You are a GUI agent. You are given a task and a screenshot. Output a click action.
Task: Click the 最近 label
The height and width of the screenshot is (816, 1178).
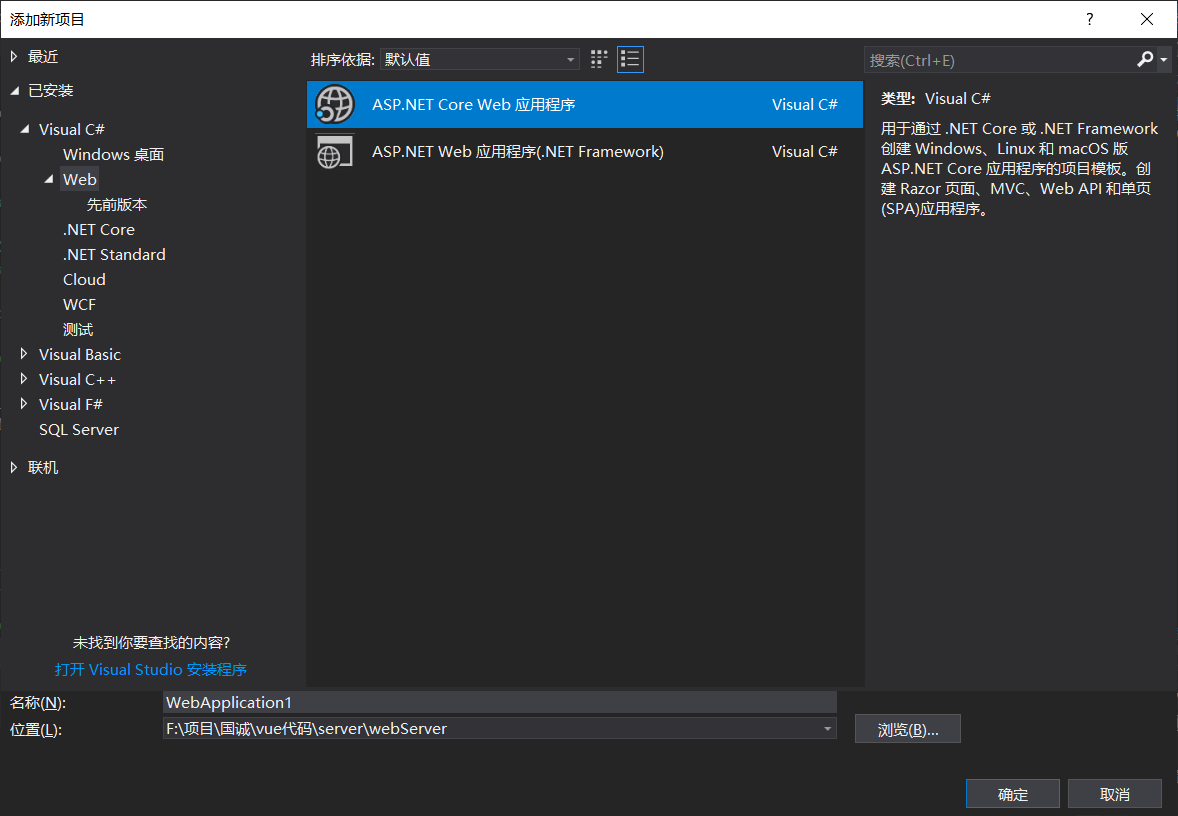coord(43,57)
